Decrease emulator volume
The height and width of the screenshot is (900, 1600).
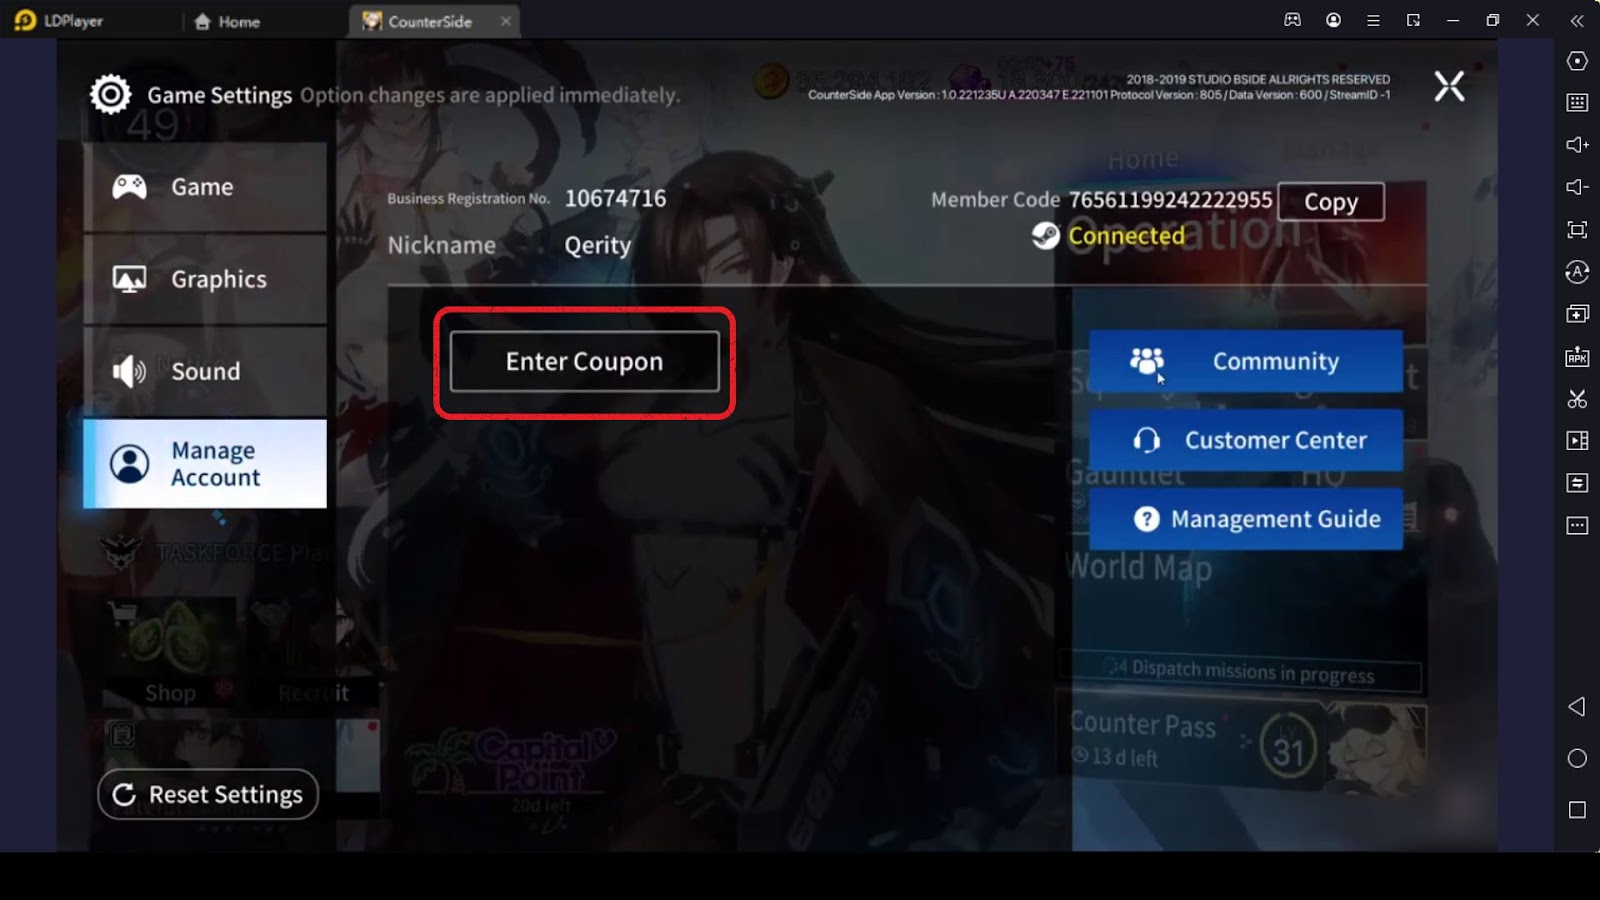pos(1577,187)
